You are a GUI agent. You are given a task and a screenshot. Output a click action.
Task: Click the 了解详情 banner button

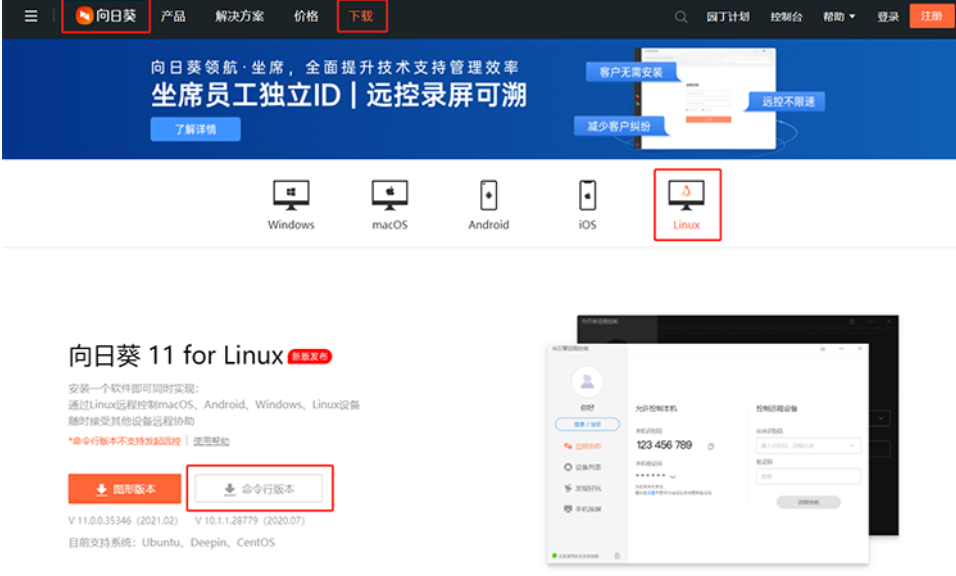196,129
